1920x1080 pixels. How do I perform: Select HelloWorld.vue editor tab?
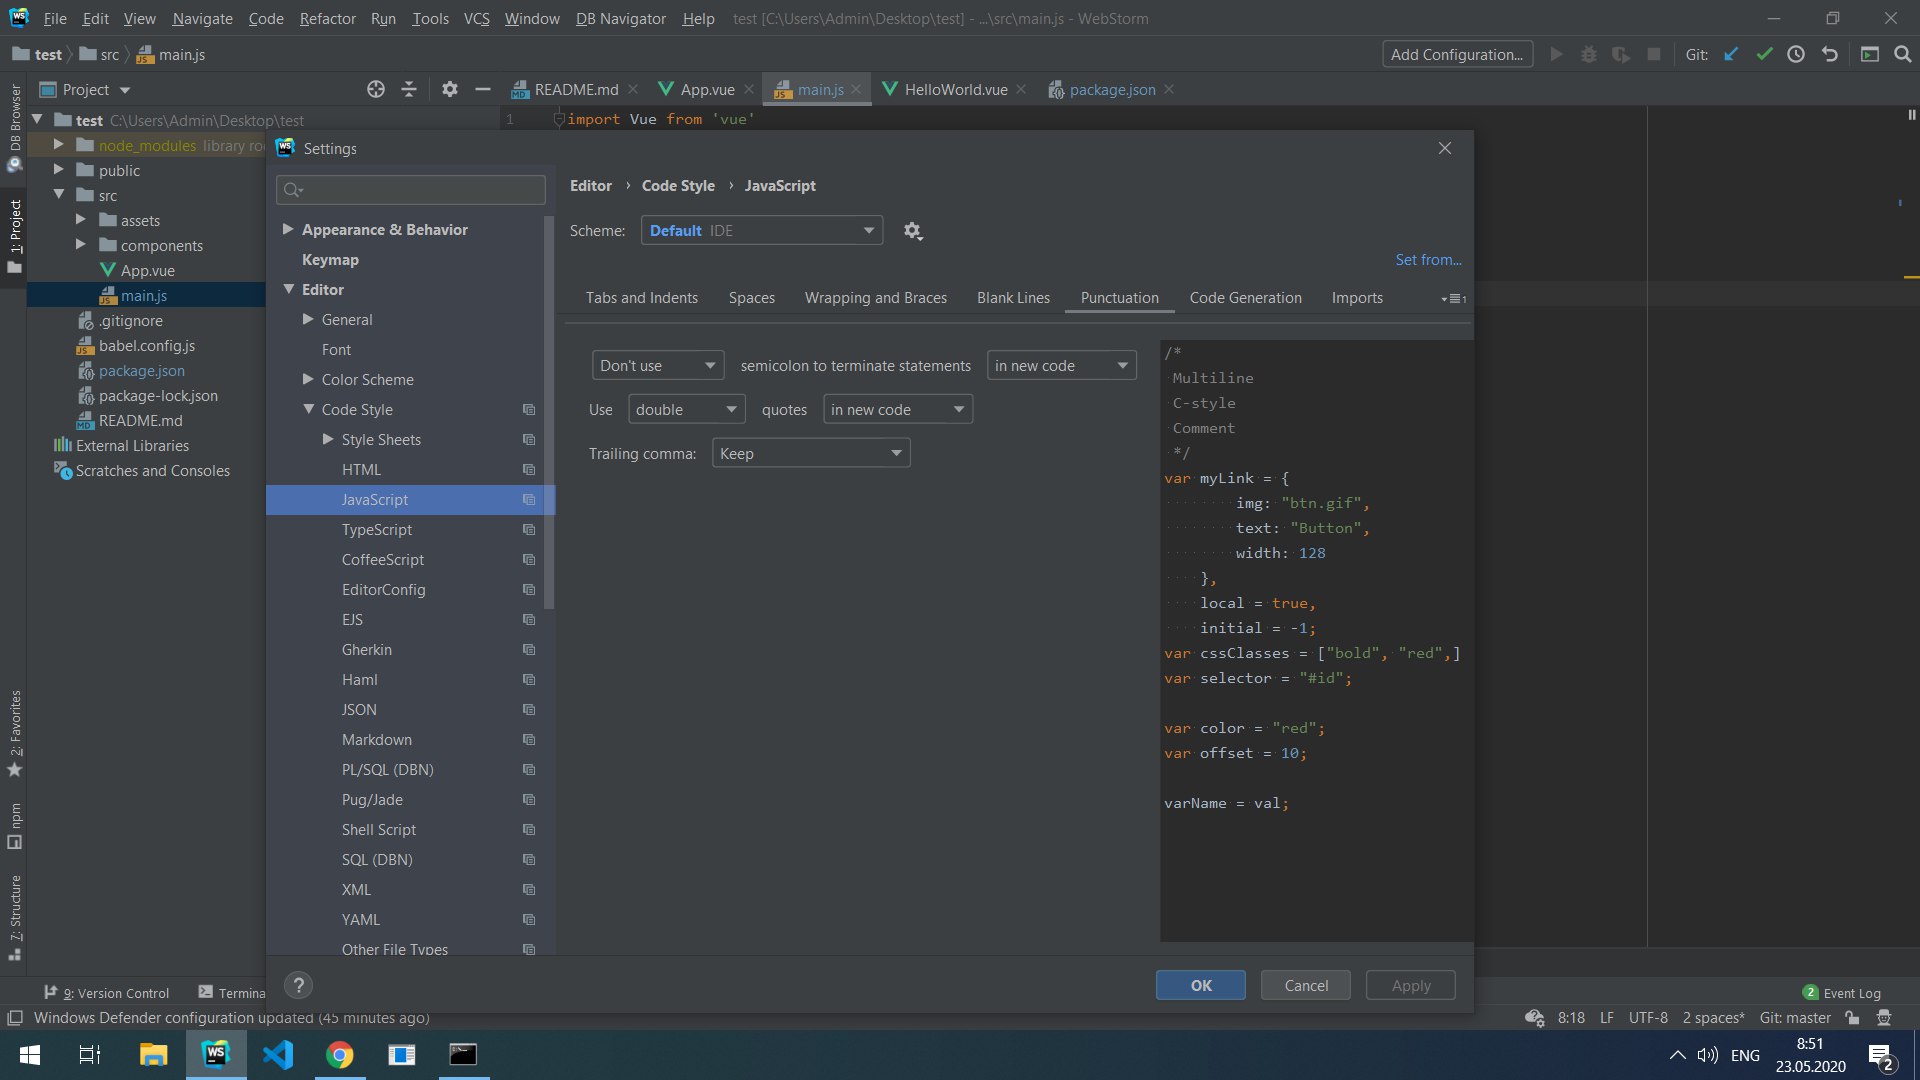pyautogui.click(x=955, y=90)
